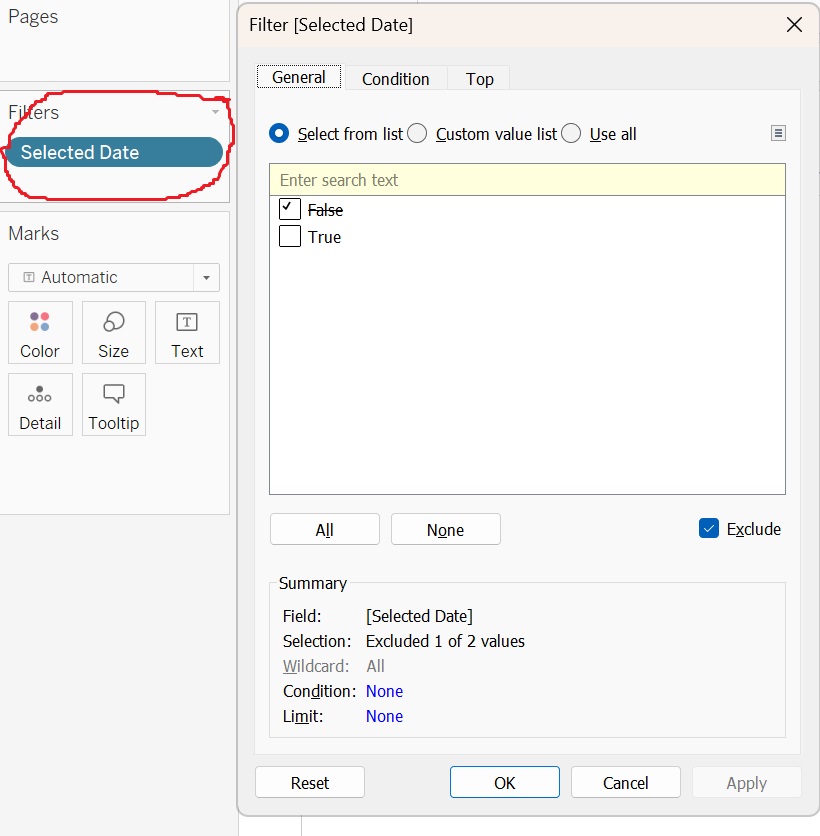This screenshot has width=820, height=836.
Task: Click the Enter search text field
Action: [x=527, y=180]
